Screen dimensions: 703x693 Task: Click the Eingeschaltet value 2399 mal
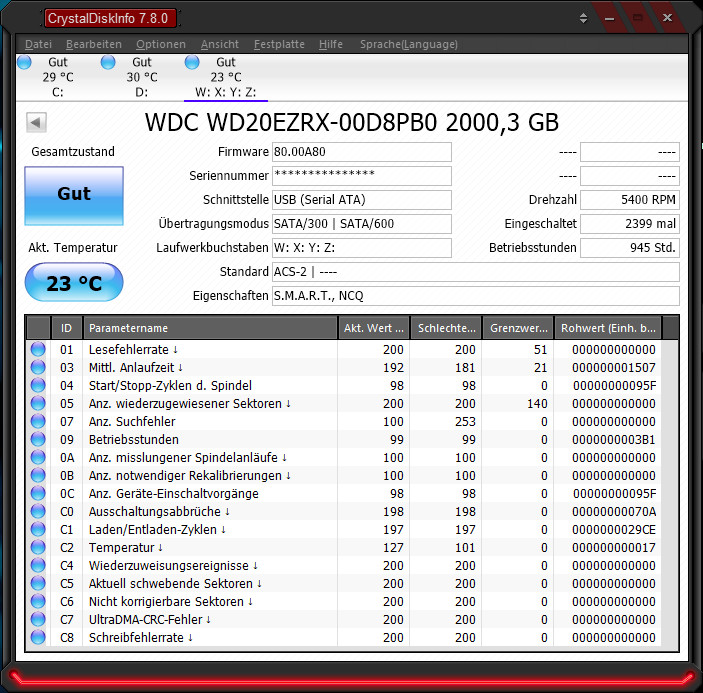pos(630,224)
